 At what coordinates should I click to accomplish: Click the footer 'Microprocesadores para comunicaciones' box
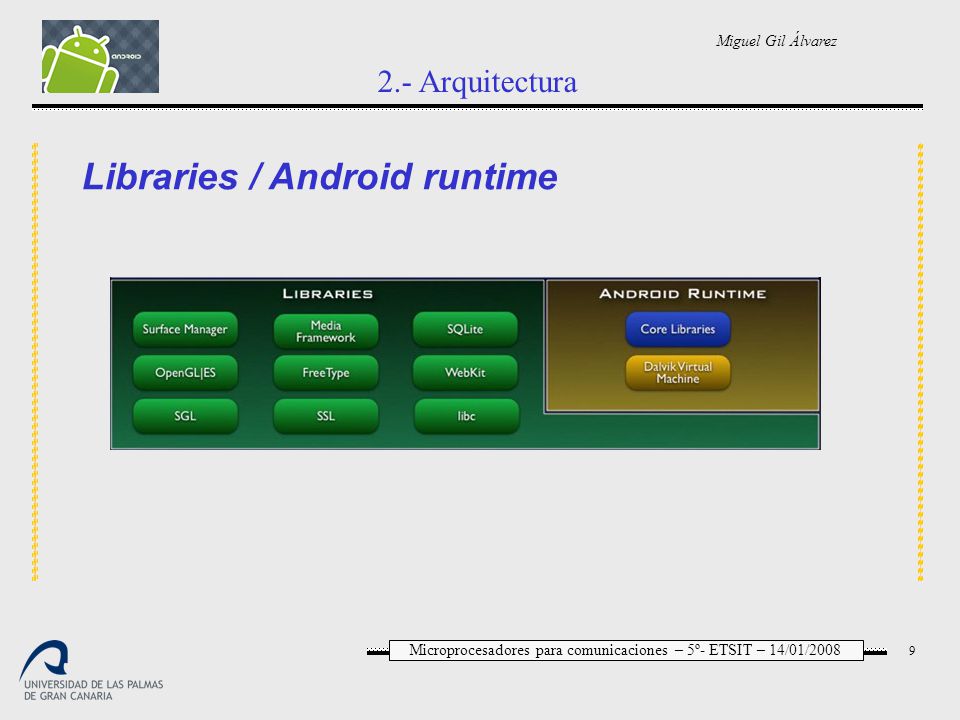626,650
